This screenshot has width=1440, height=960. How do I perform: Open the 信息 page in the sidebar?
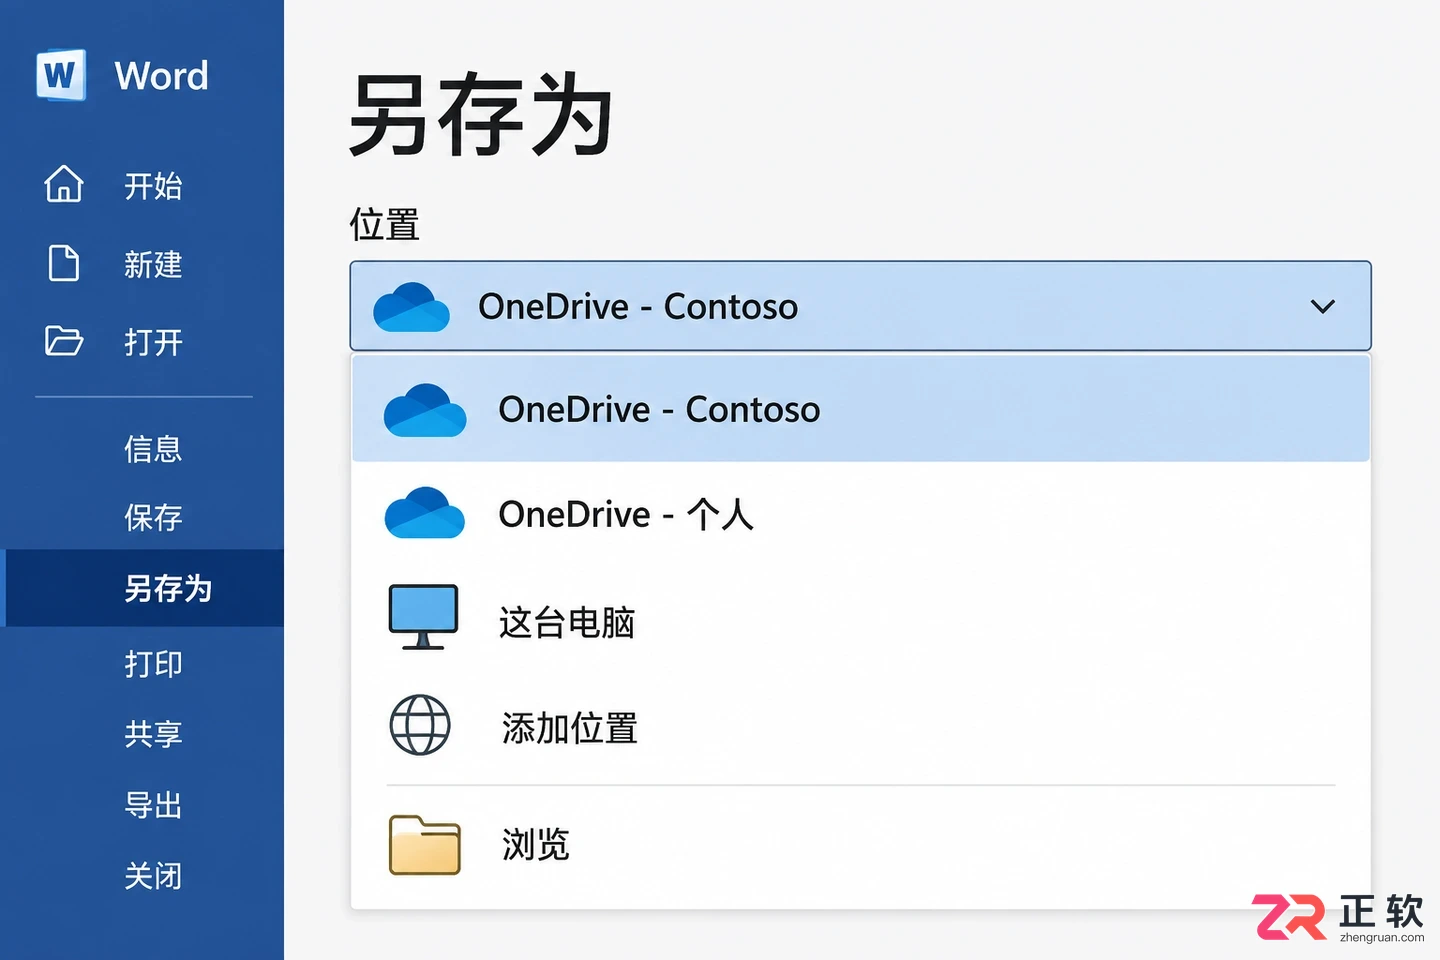[x=153, y=448]
